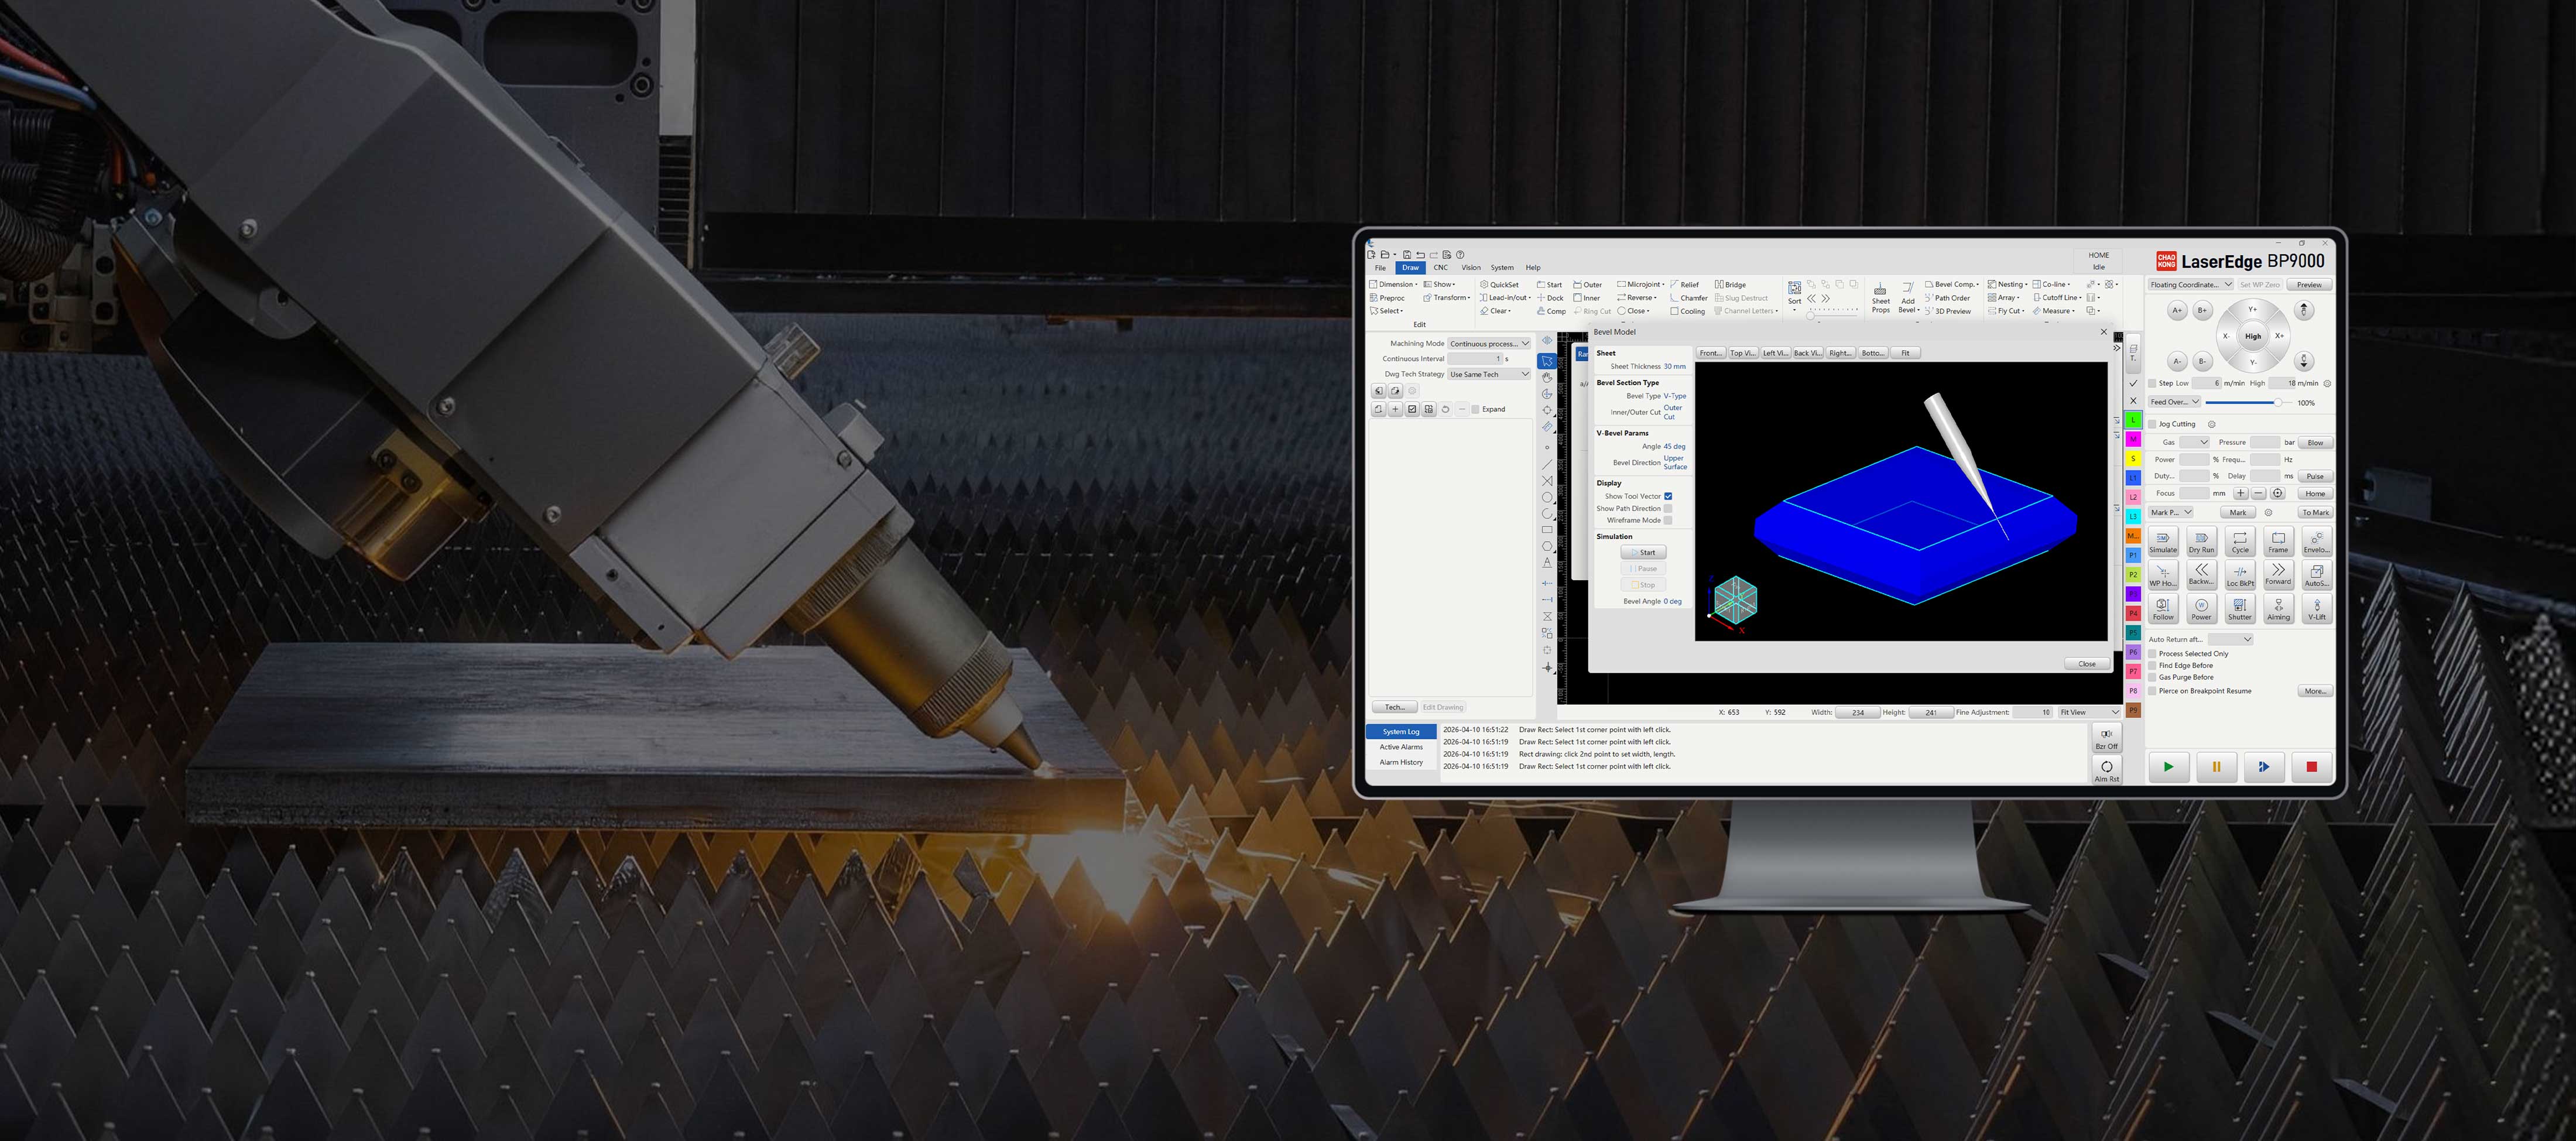Enable Wireframe Mode checkbox
The image size is (2576, 1141).
click(1668, 520)
